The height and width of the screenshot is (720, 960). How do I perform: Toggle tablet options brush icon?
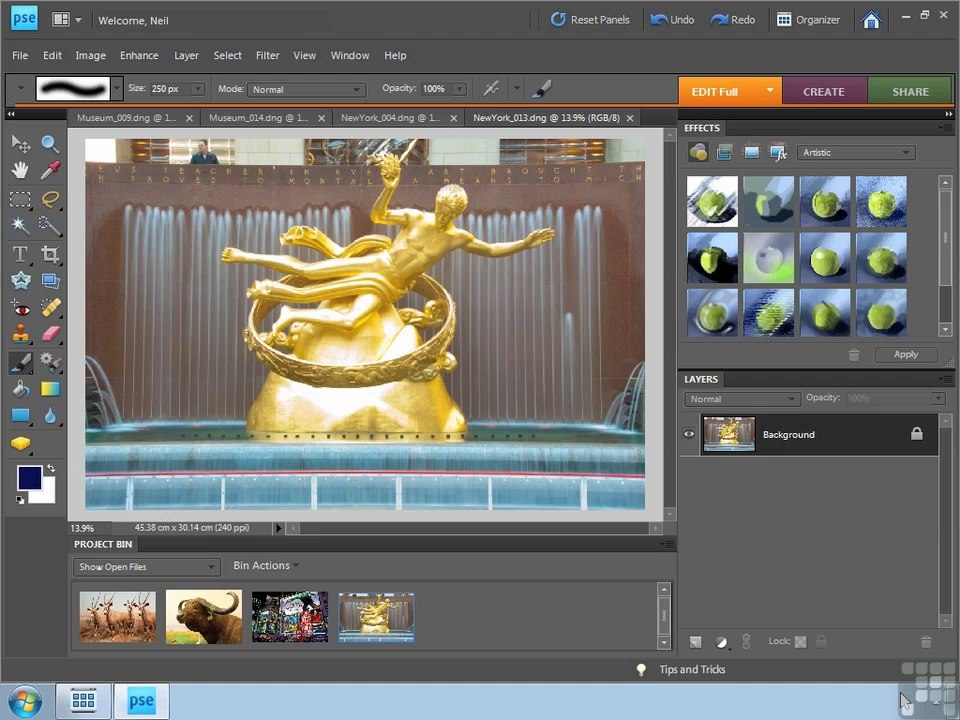coord(541,89)
